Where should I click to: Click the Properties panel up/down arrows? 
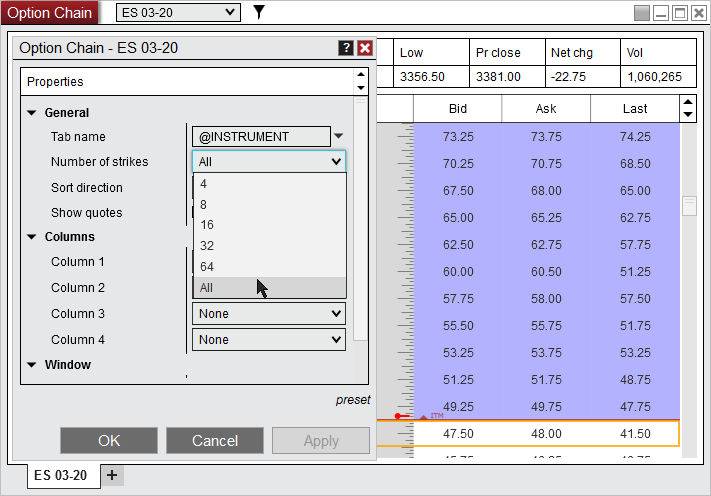[360, 81]
